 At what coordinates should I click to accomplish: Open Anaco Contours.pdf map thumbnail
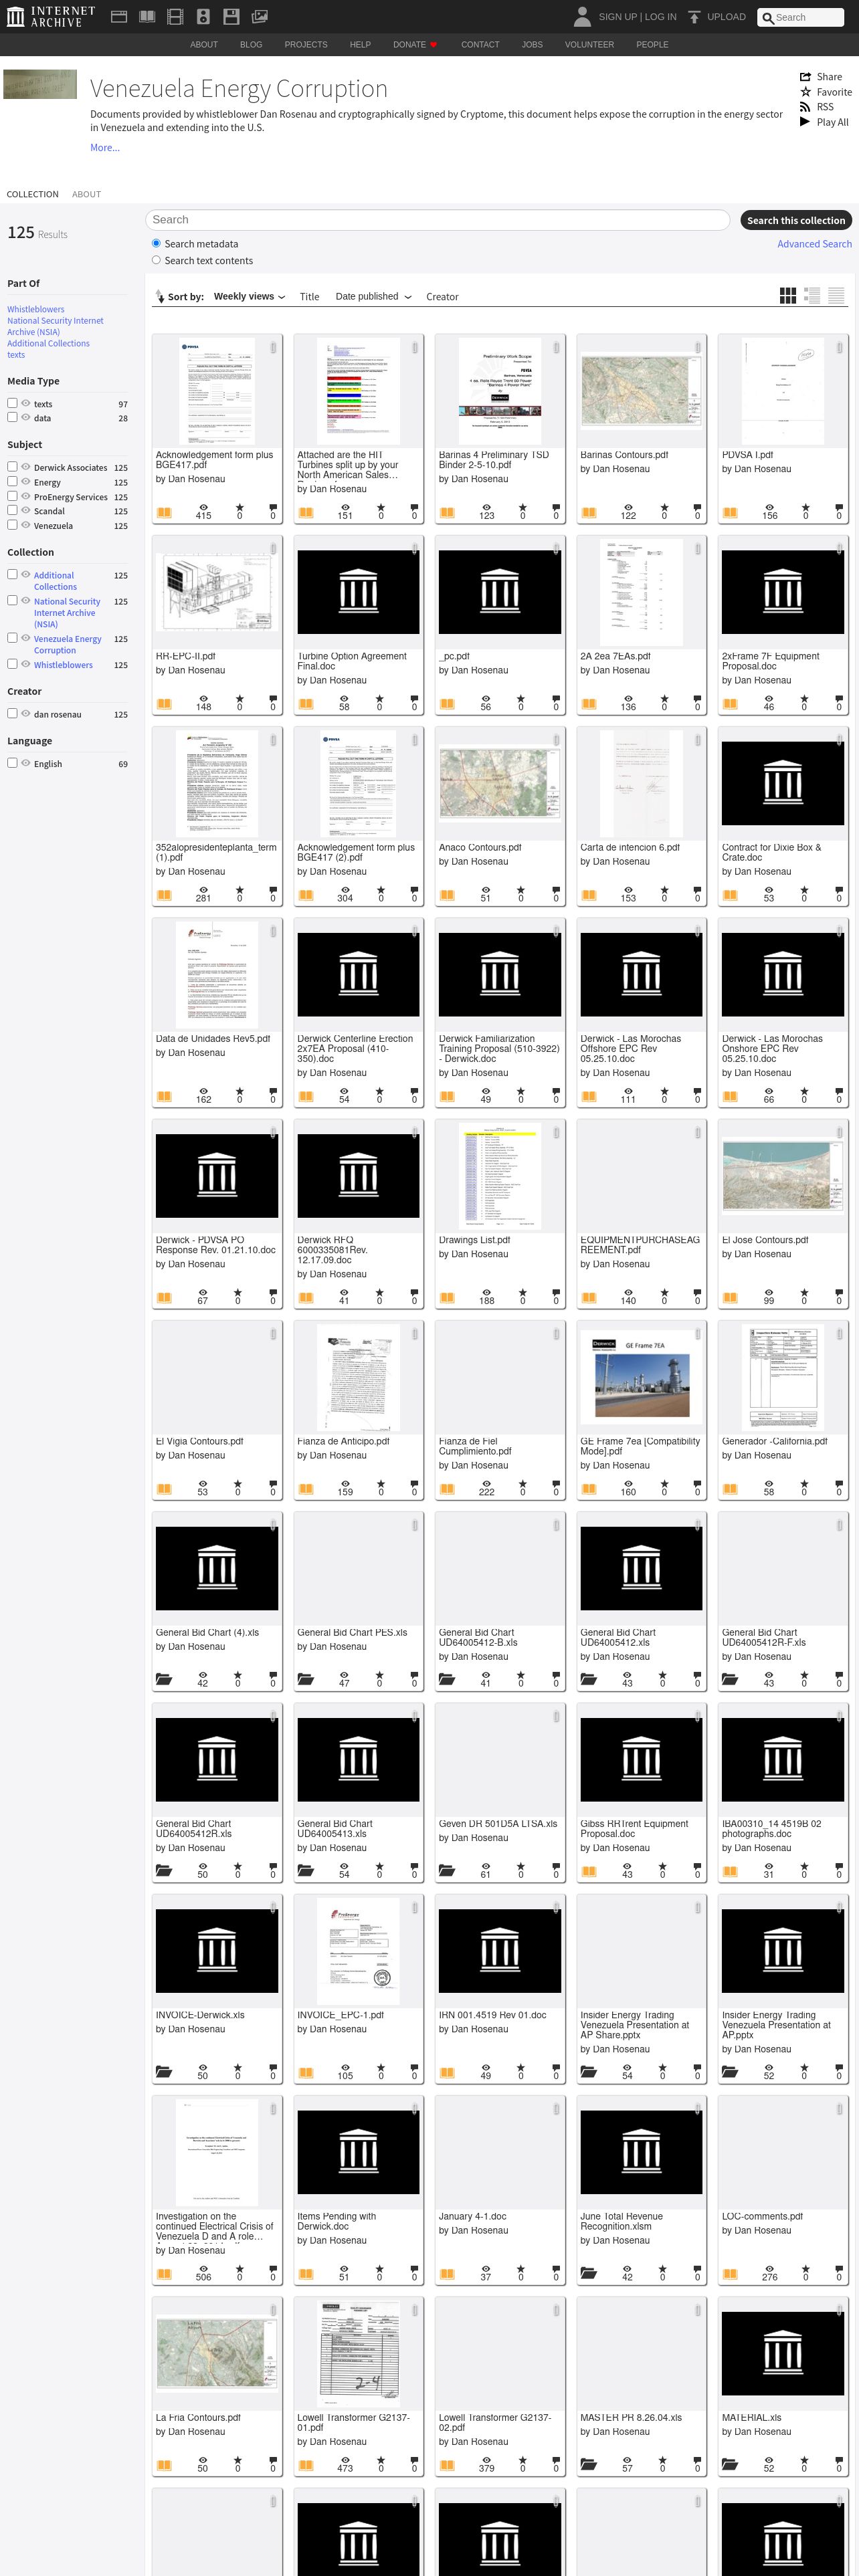[x=500, y=784]
